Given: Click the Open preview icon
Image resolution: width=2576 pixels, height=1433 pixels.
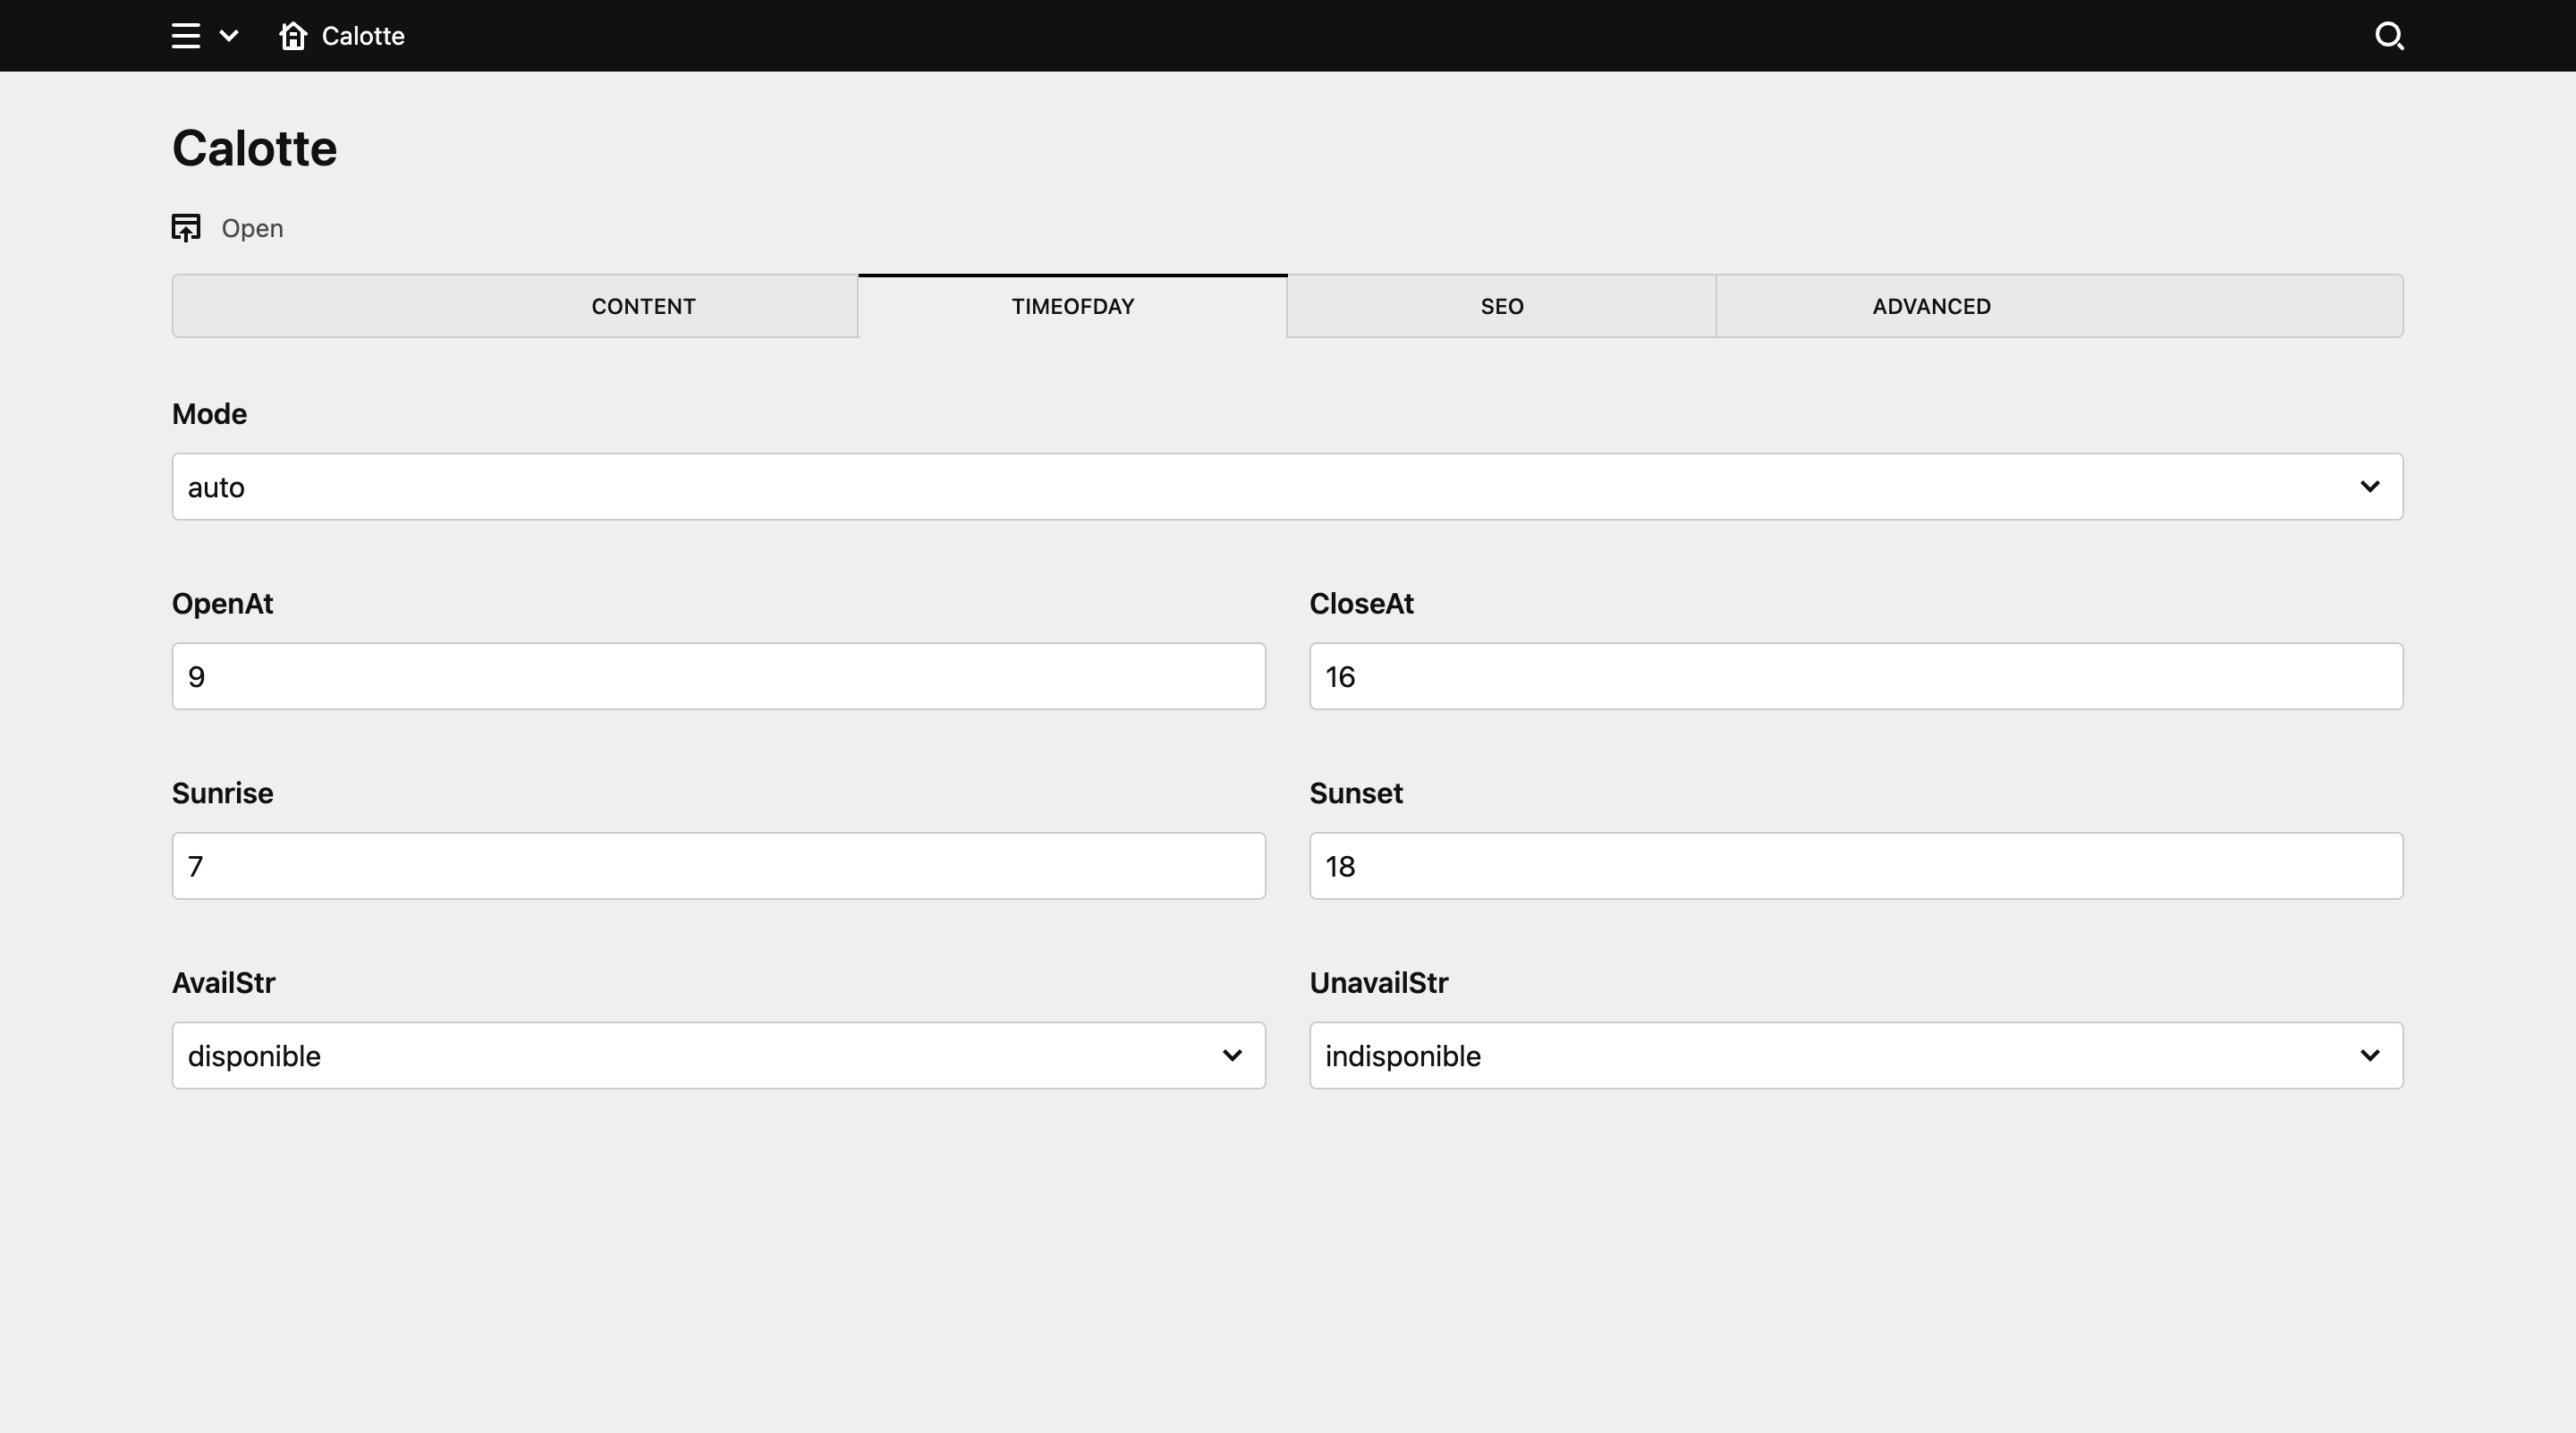Looking at the screenshot, I should [x=186, y=228].
